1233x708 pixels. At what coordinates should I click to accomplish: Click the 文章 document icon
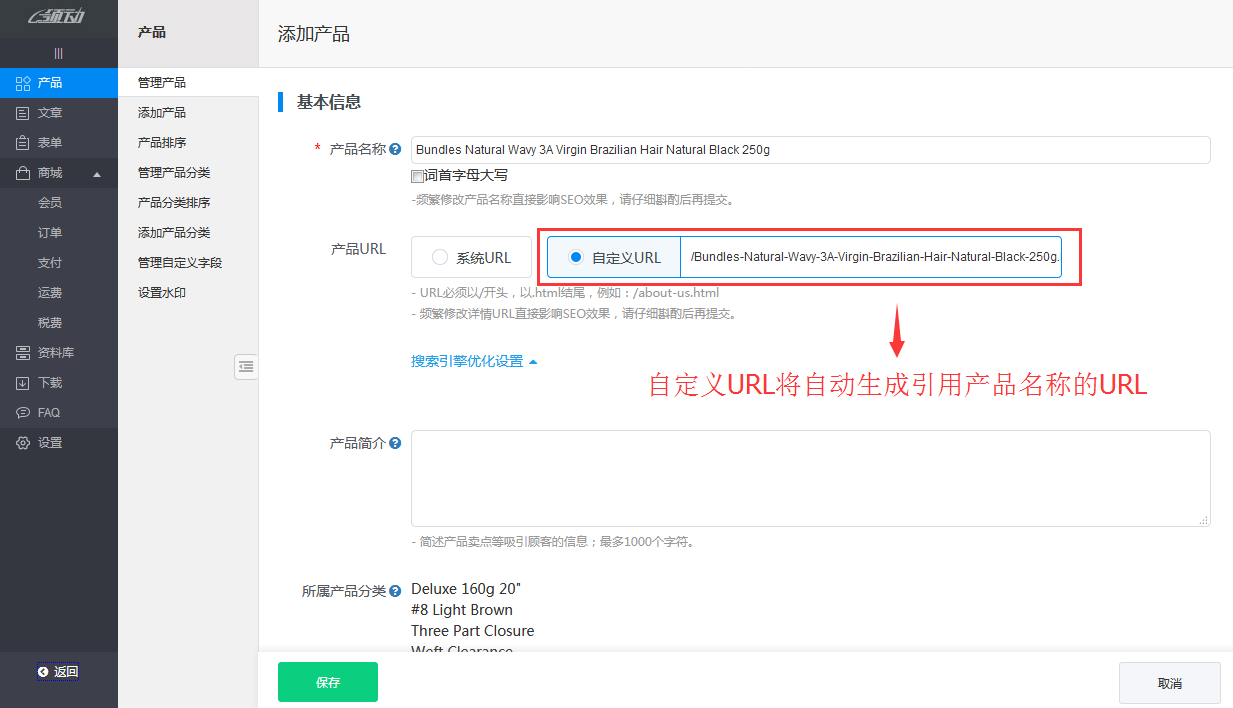point(22,113)
